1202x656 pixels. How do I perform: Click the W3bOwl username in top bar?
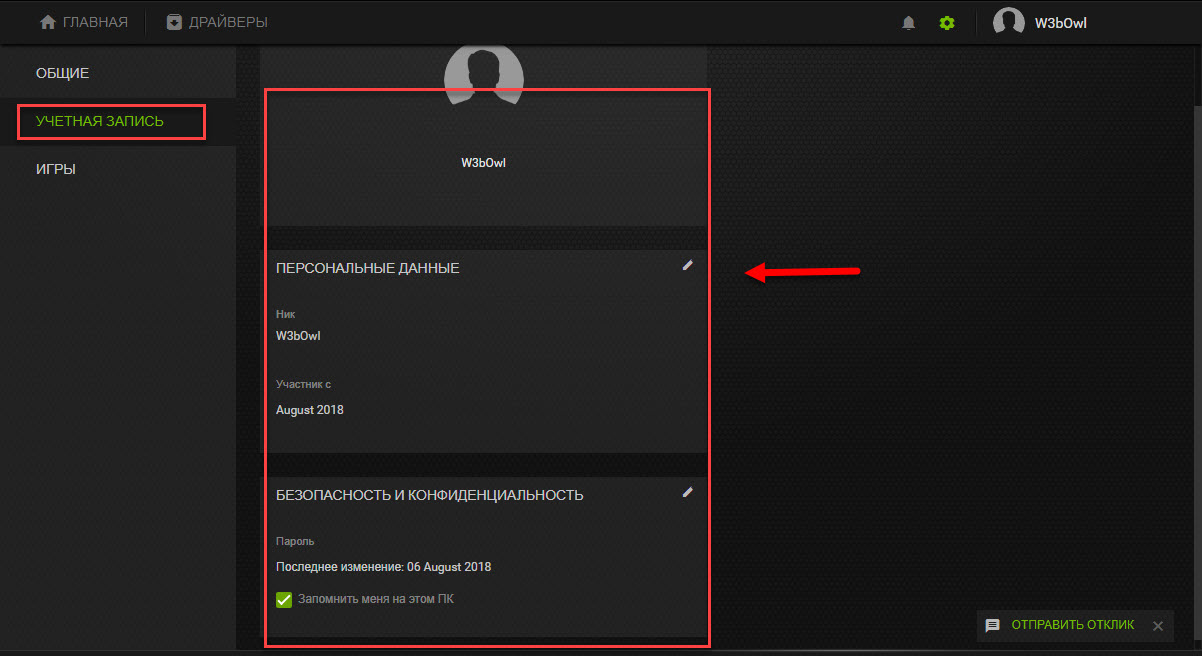[1060, 23]
